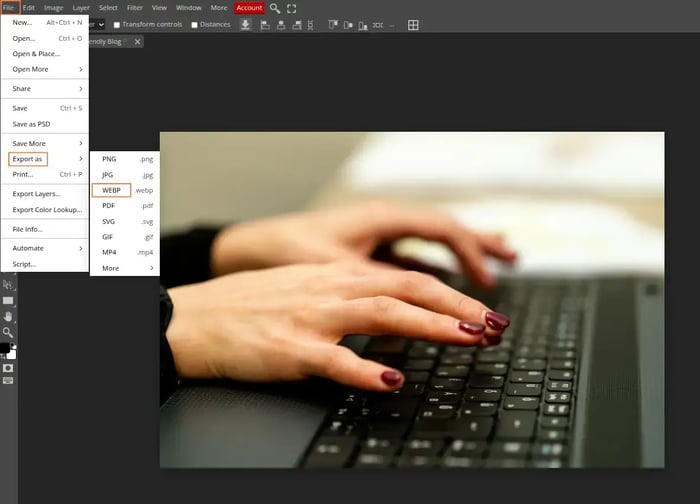
Task: Click the search magnifier icon in menu bar
Action: click(275, 8)
